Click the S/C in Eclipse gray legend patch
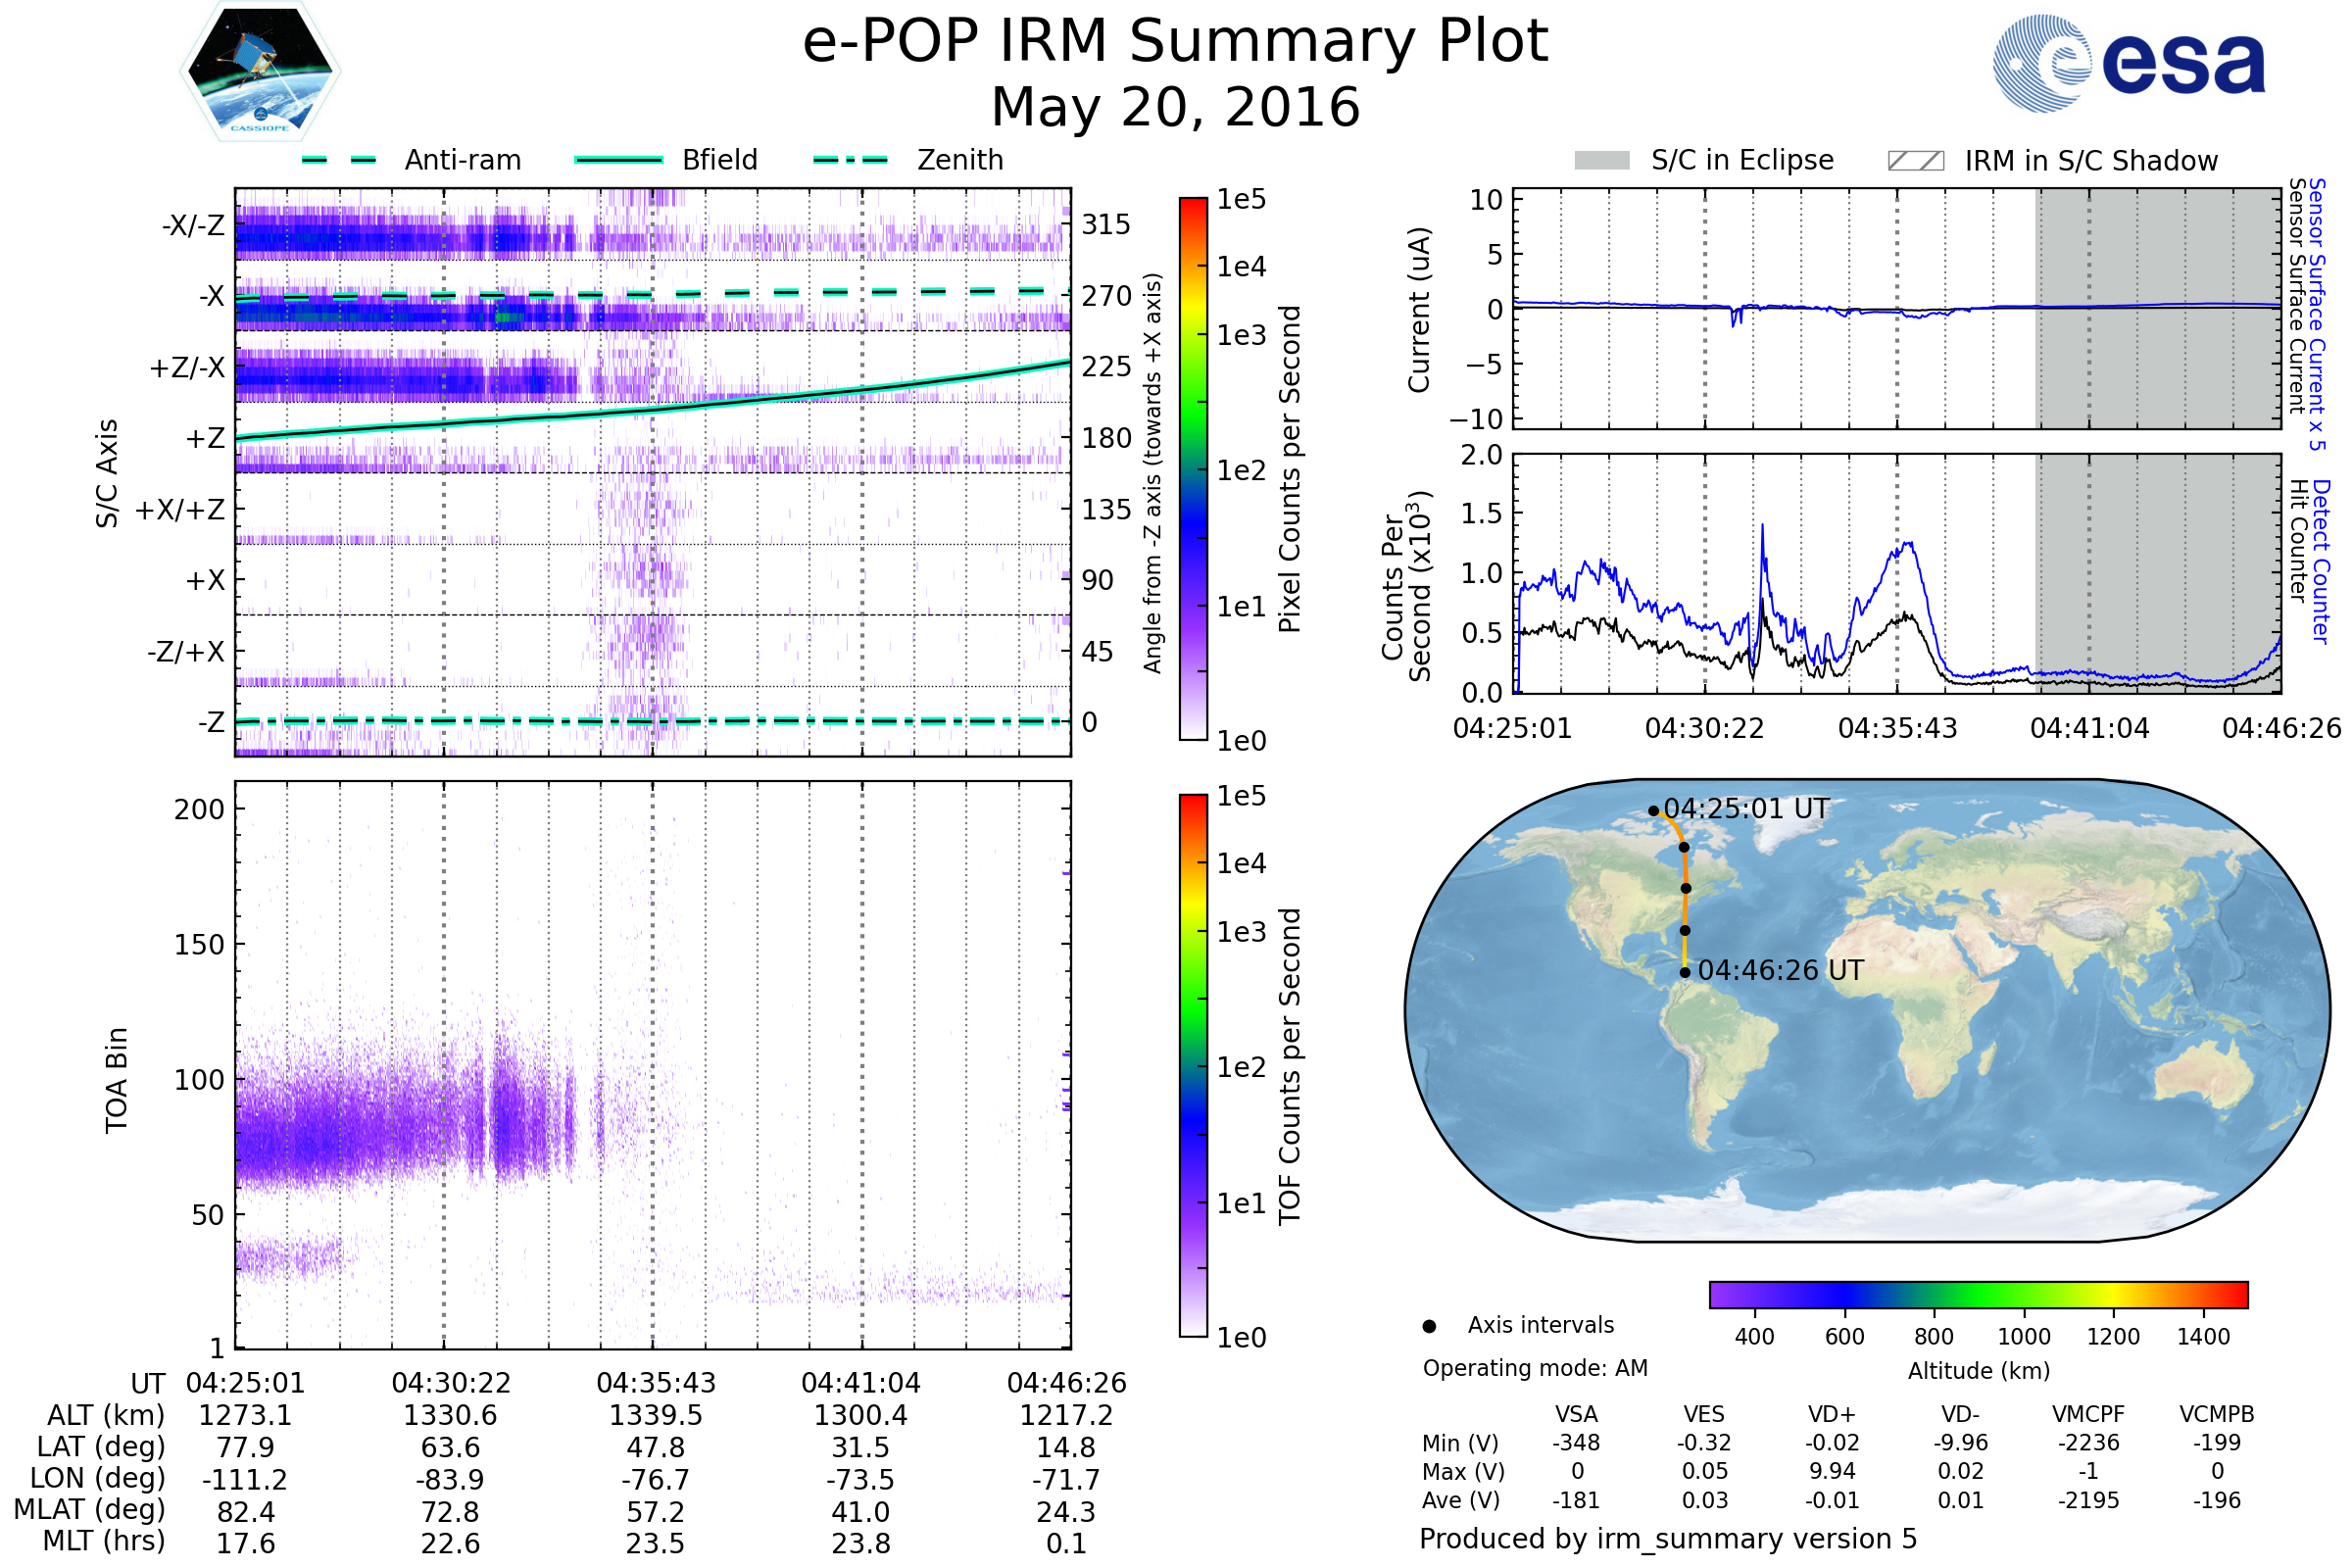2352x1568 pixels. (x=1602, y=161)
